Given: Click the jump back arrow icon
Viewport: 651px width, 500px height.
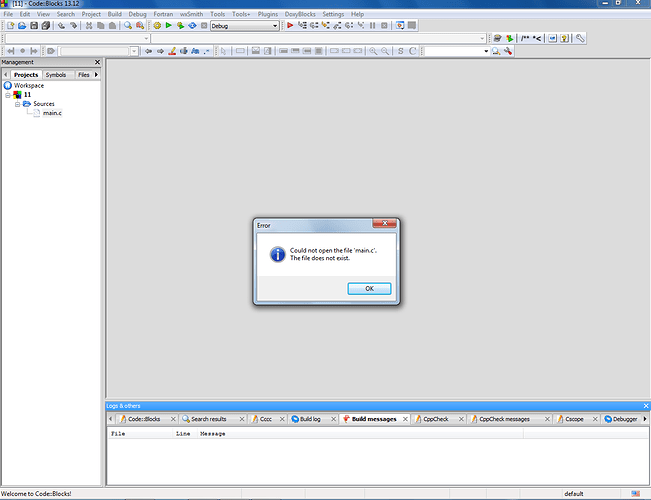Looking at the screenshot, I should pos(148,51).
